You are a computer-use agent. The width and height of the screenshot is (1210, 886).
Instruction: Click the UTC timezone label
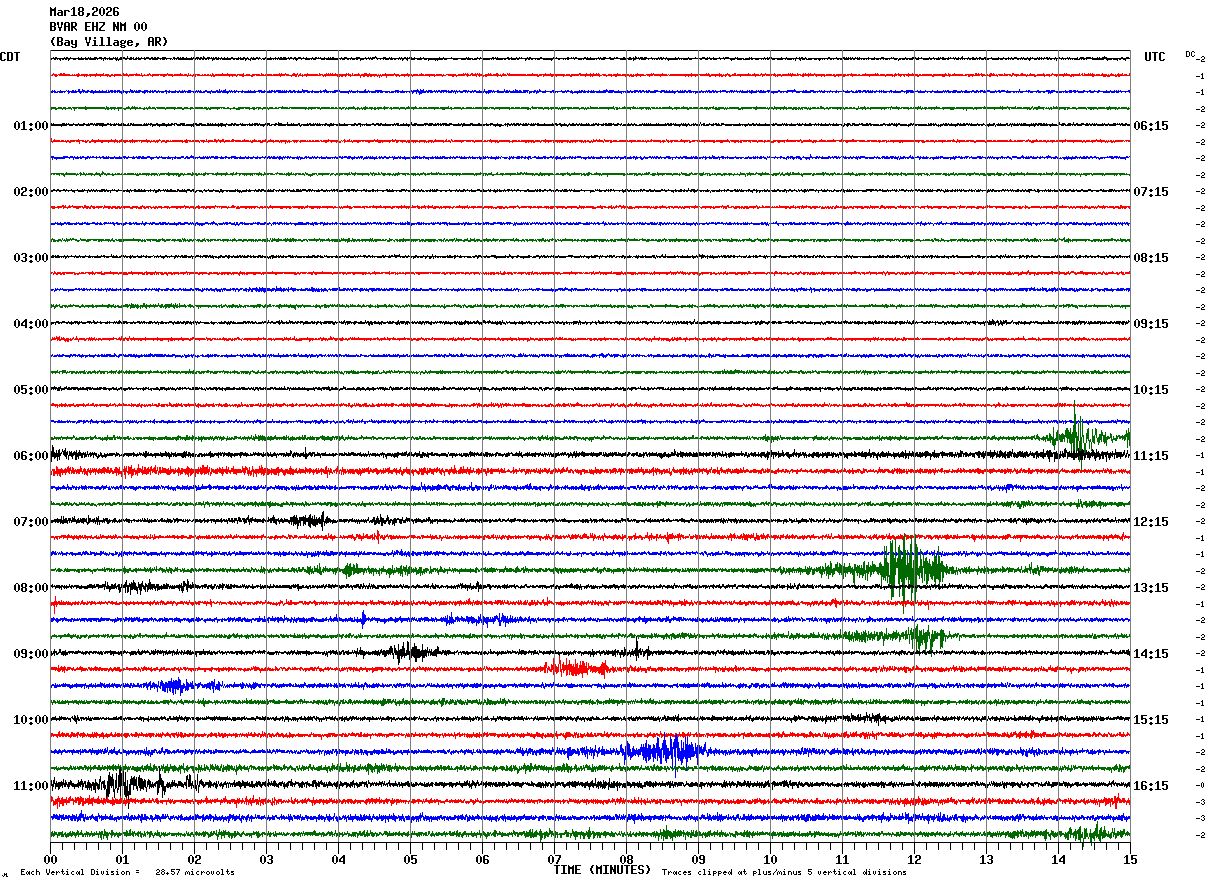(1155, 57)
